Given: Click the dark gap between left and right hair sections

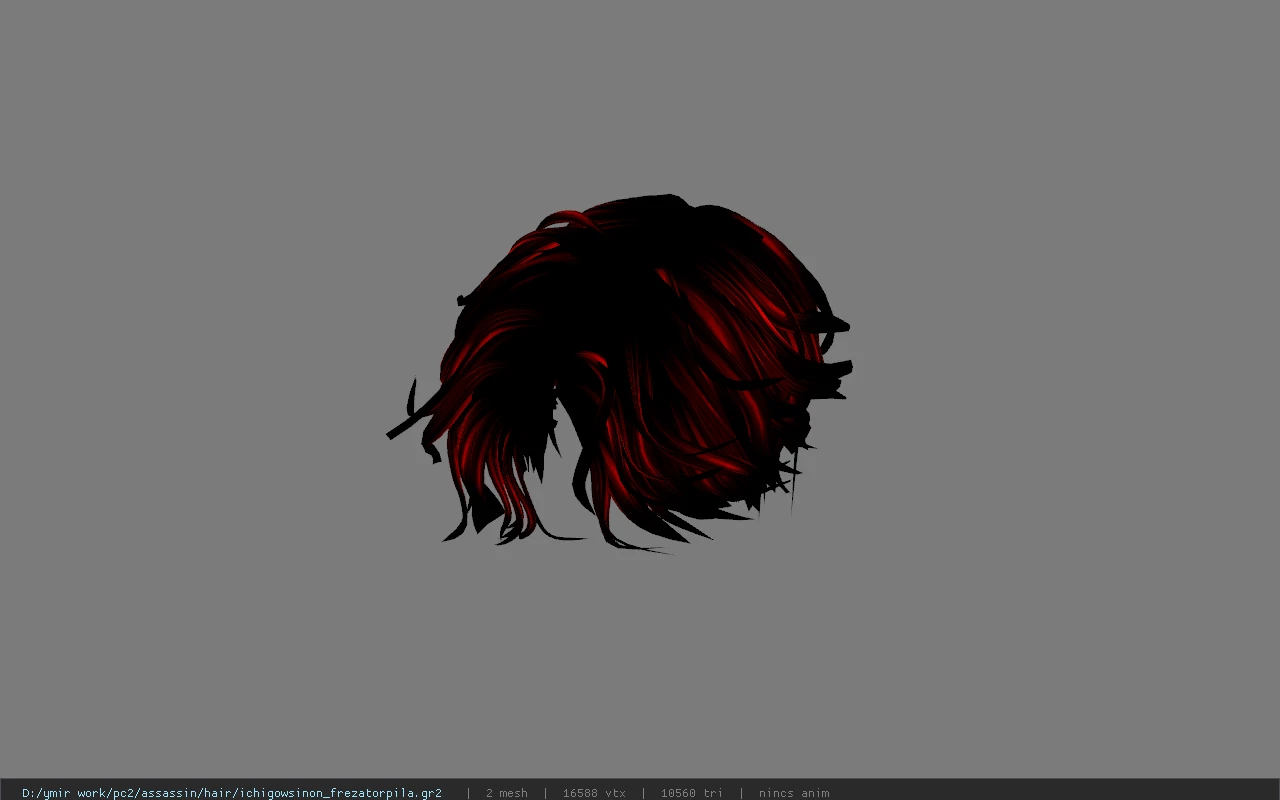Looking at the screenshot, I should (565, 440).
